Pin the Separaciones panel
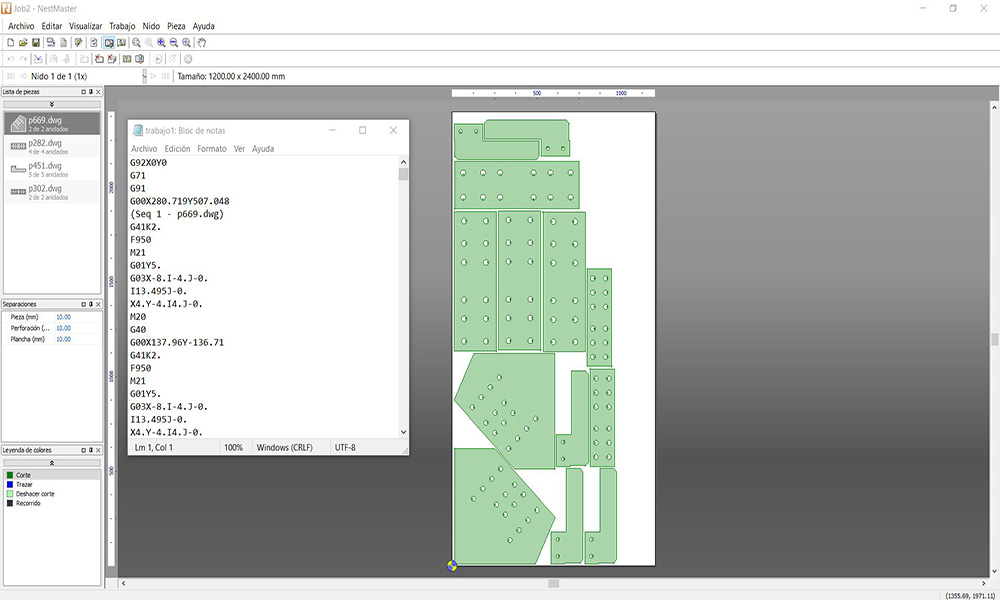 pyautogui.click(x=90, y=304)
